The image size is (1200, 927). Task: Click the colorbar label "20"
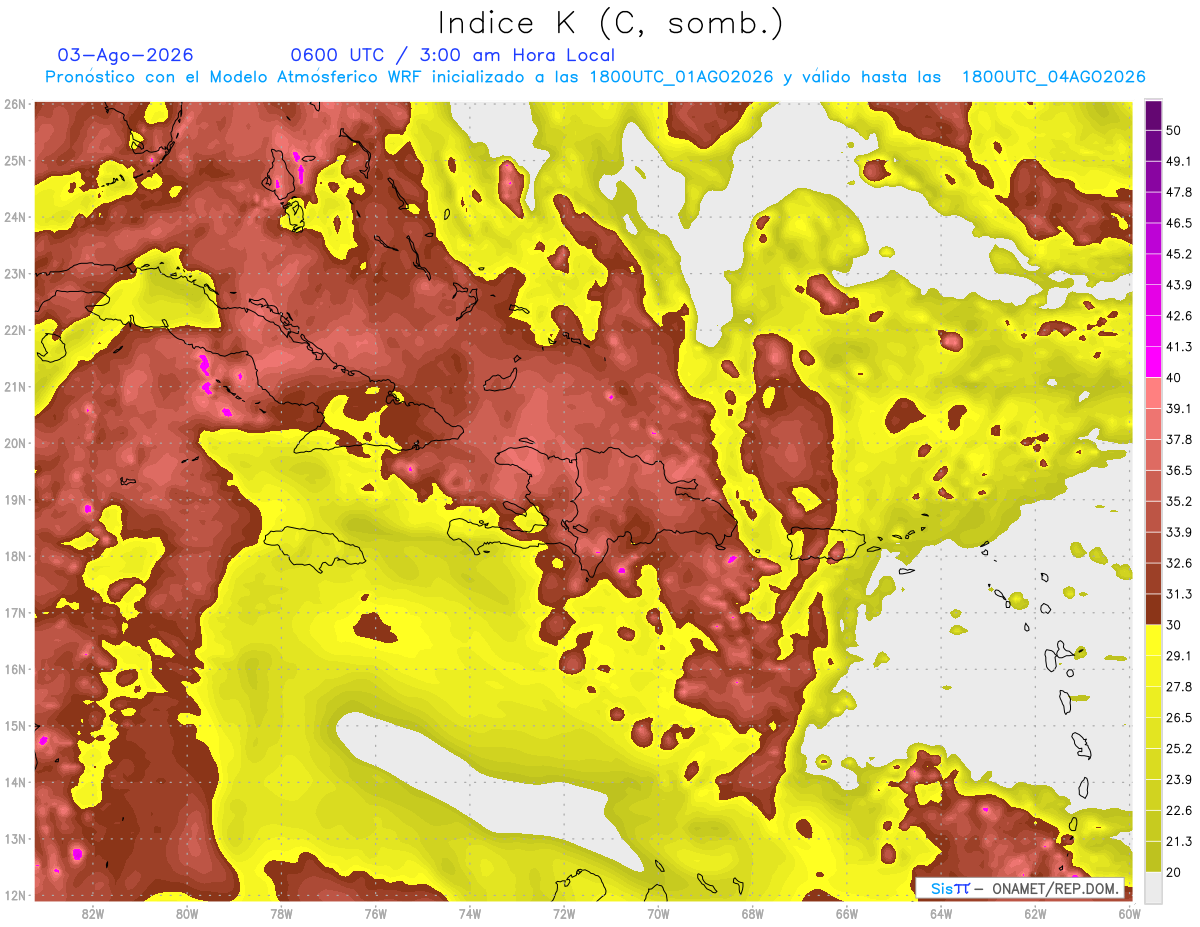[x=1173, y=872]
